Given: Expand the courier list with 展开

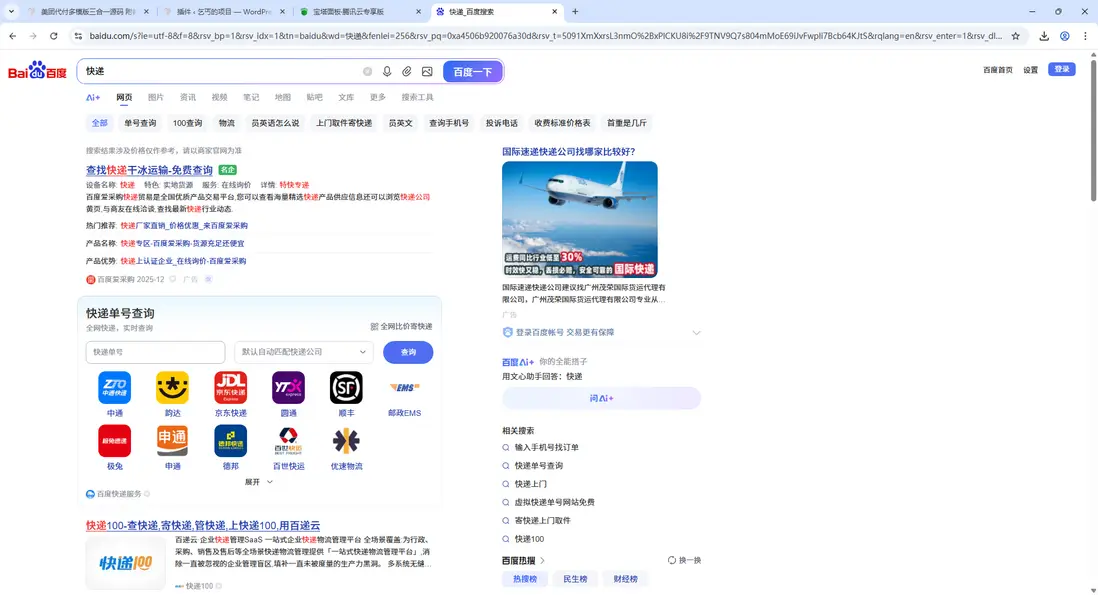Looking at the screenshot, I should tap(258, 482).
